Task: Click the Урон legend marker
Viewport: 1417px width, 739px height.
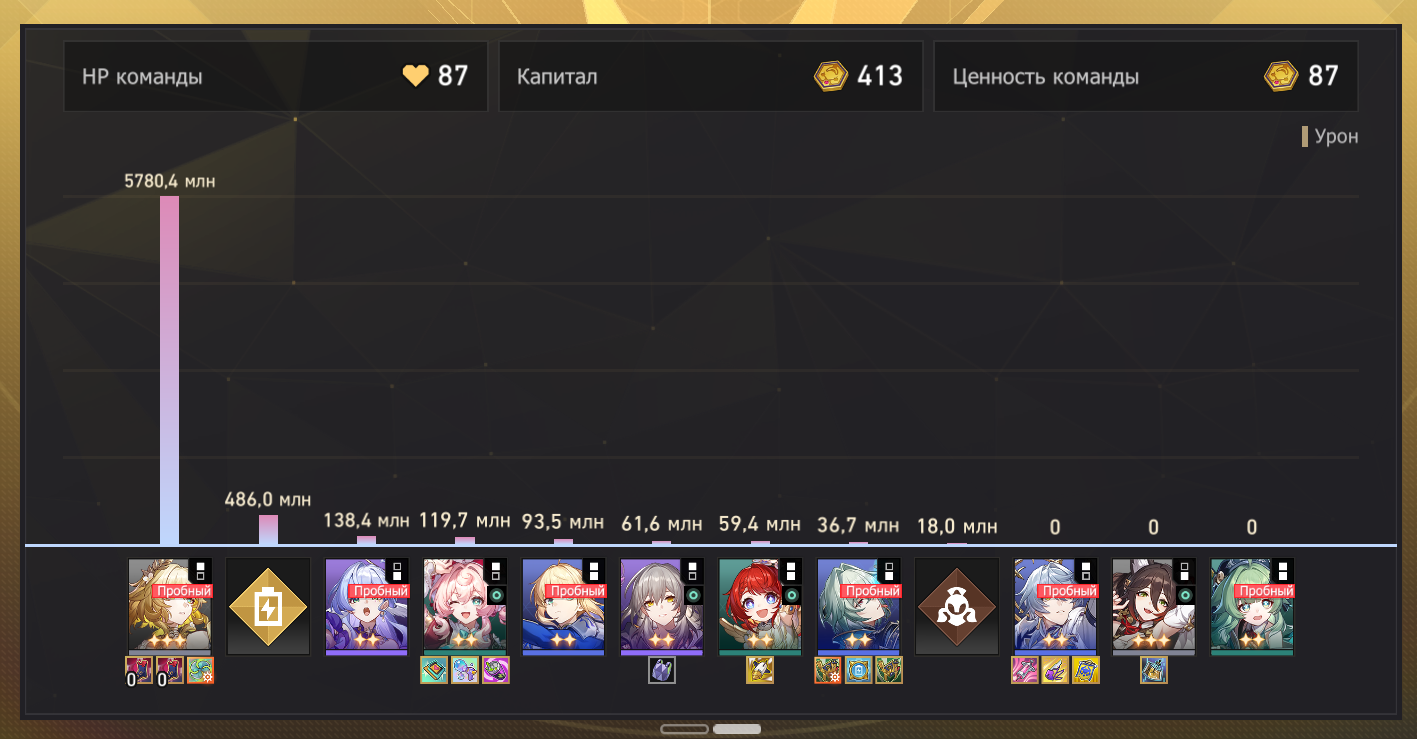Action: (1305, 137)
